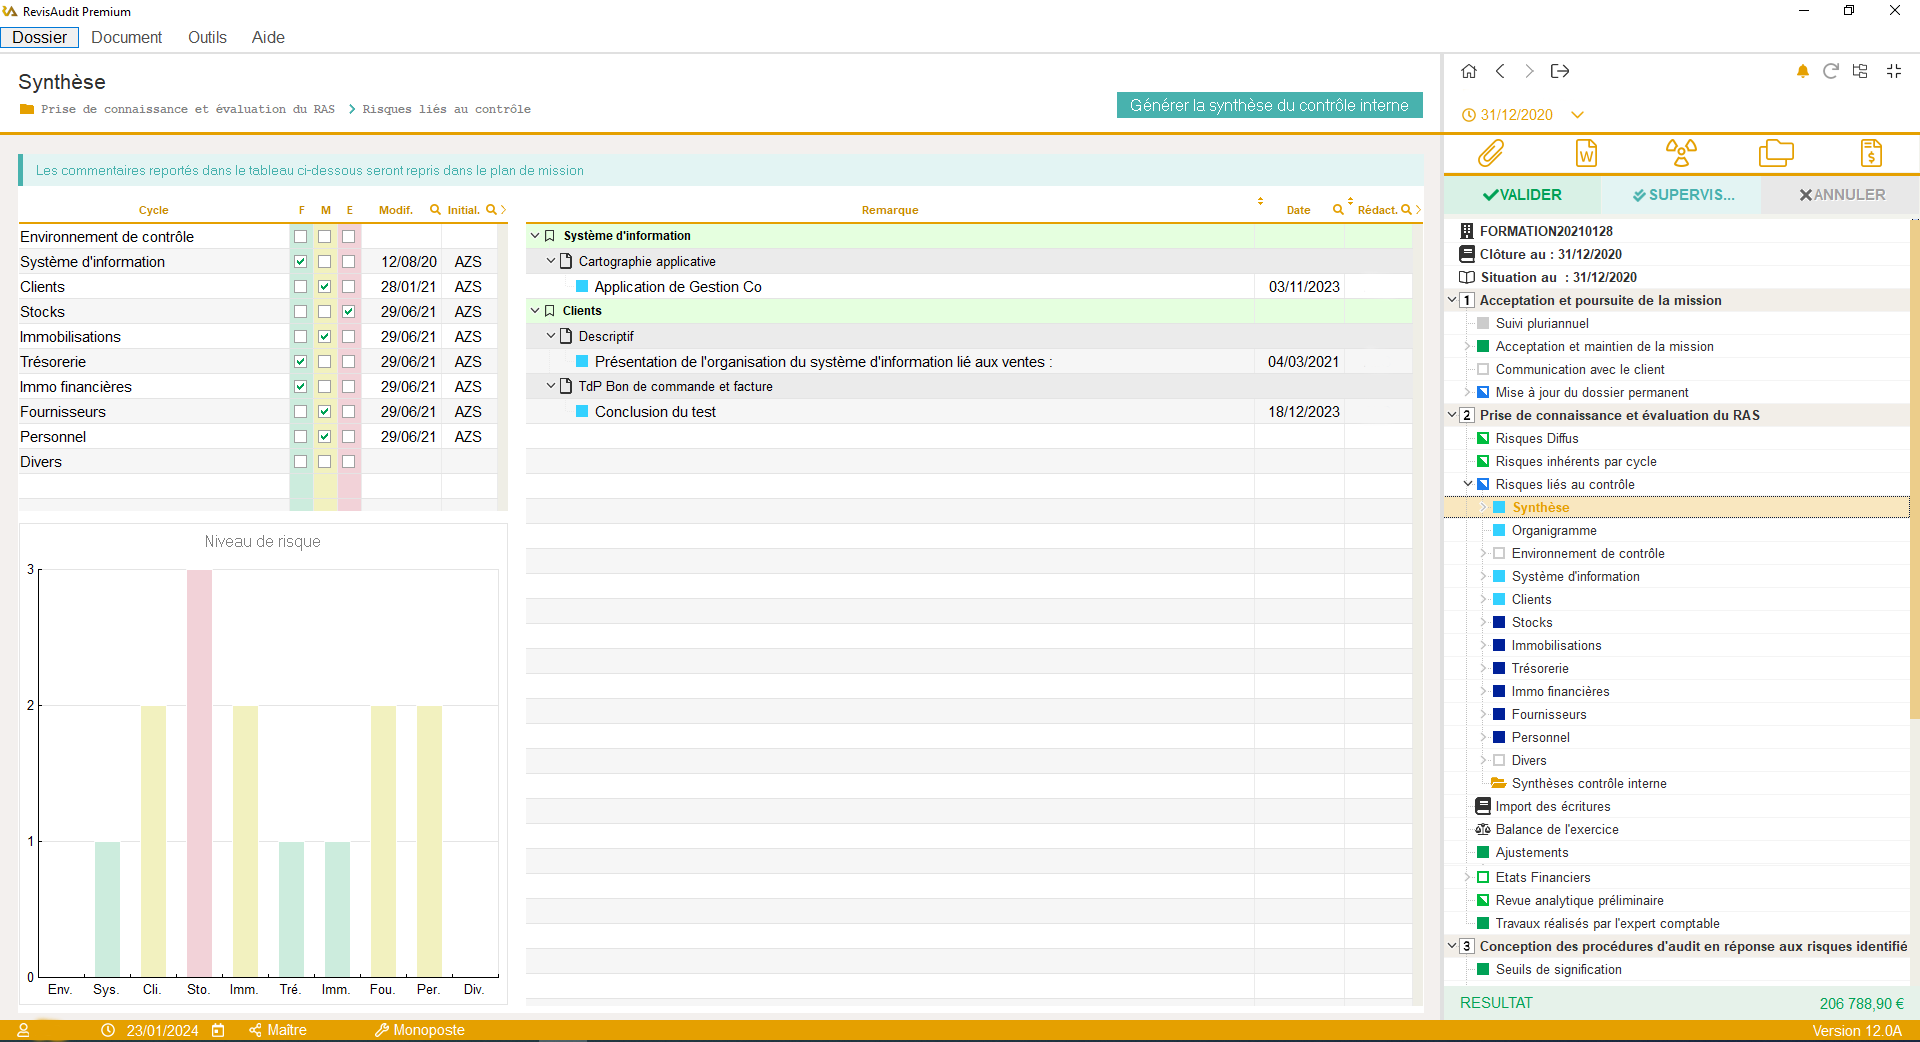
Task: Toggle the M checkbox for Divers
Action: 324,462
